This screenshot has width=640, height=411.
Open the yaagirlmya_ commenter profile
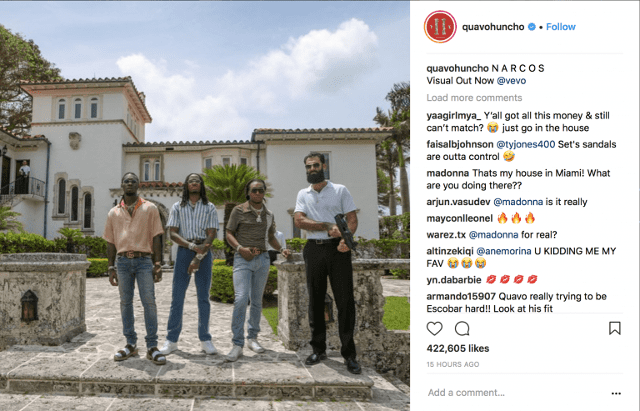click(454, 116)
